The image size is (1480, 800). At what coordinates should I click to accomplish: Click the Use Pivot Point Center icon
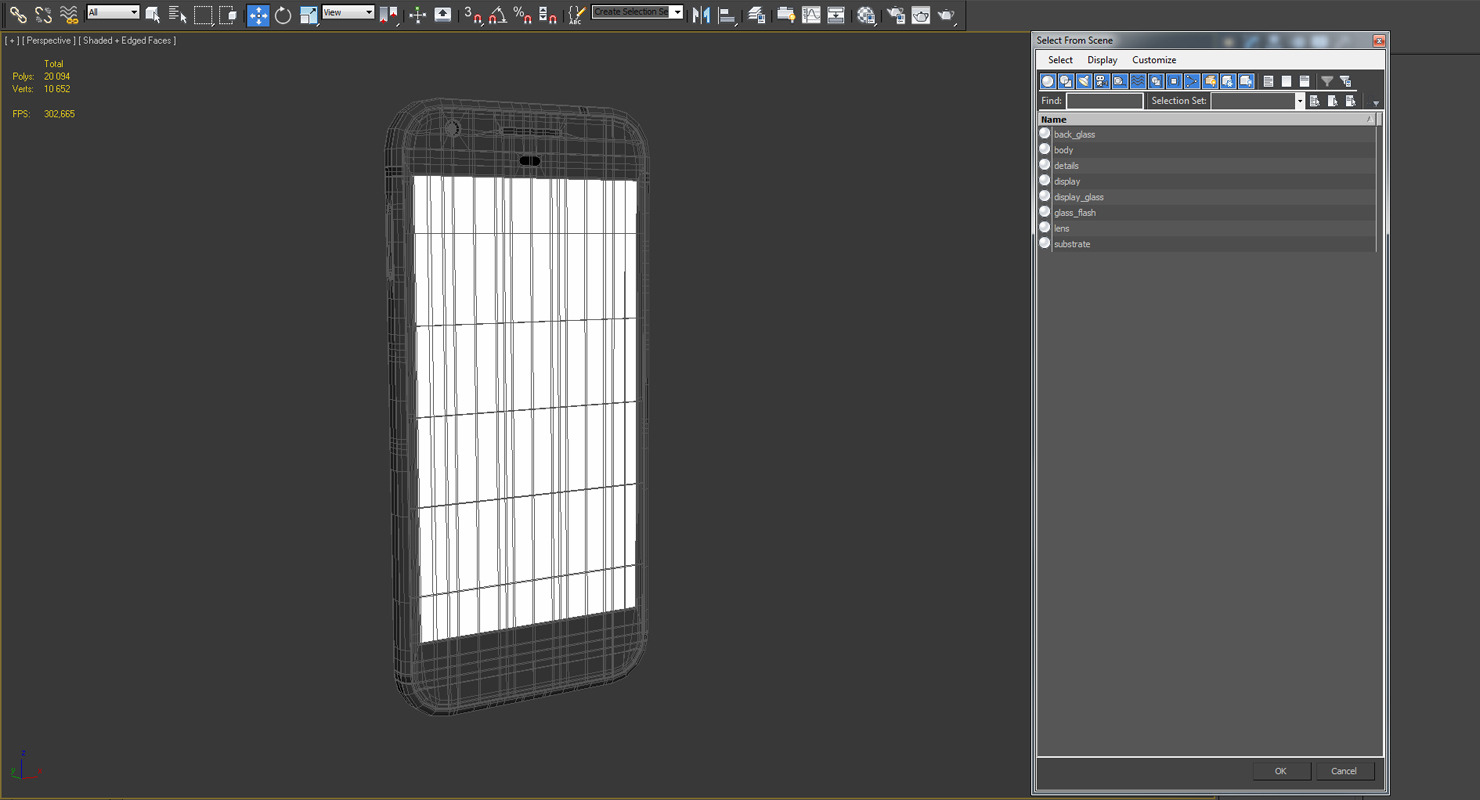click(x=388, y=15)
